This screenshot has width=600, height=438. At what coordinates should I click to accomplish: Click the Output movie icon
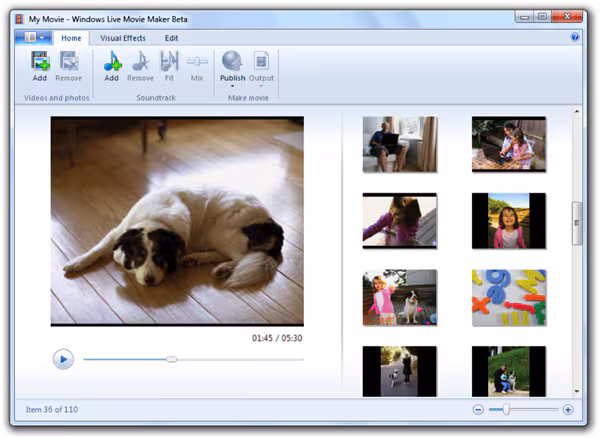(x=261, y=61)
